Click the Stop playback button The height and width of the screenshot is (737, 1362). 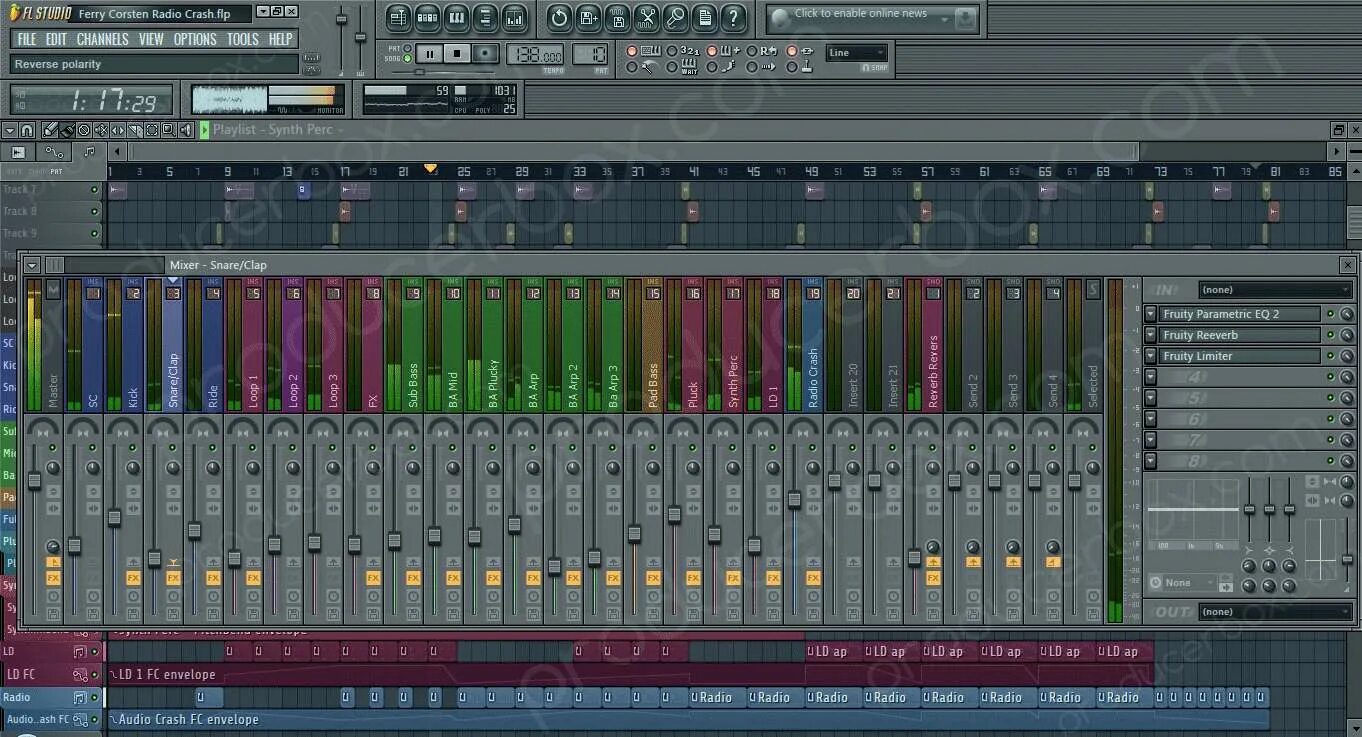click(x=457, y=54)
